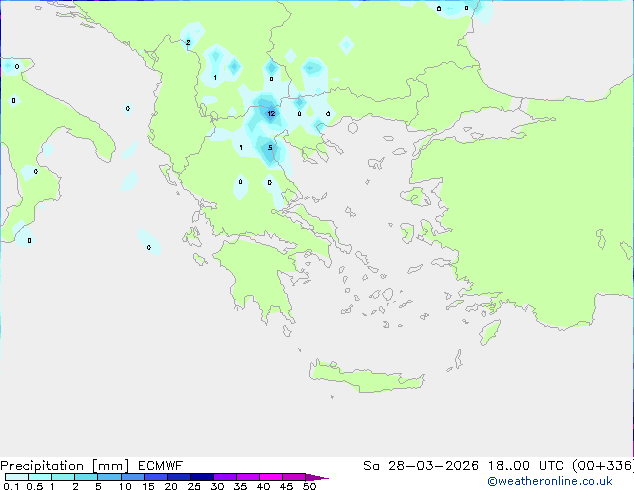634x490 pixels.
Task: Select the purple 30–35 legend swatch
Action: click(x=228, y=477)
